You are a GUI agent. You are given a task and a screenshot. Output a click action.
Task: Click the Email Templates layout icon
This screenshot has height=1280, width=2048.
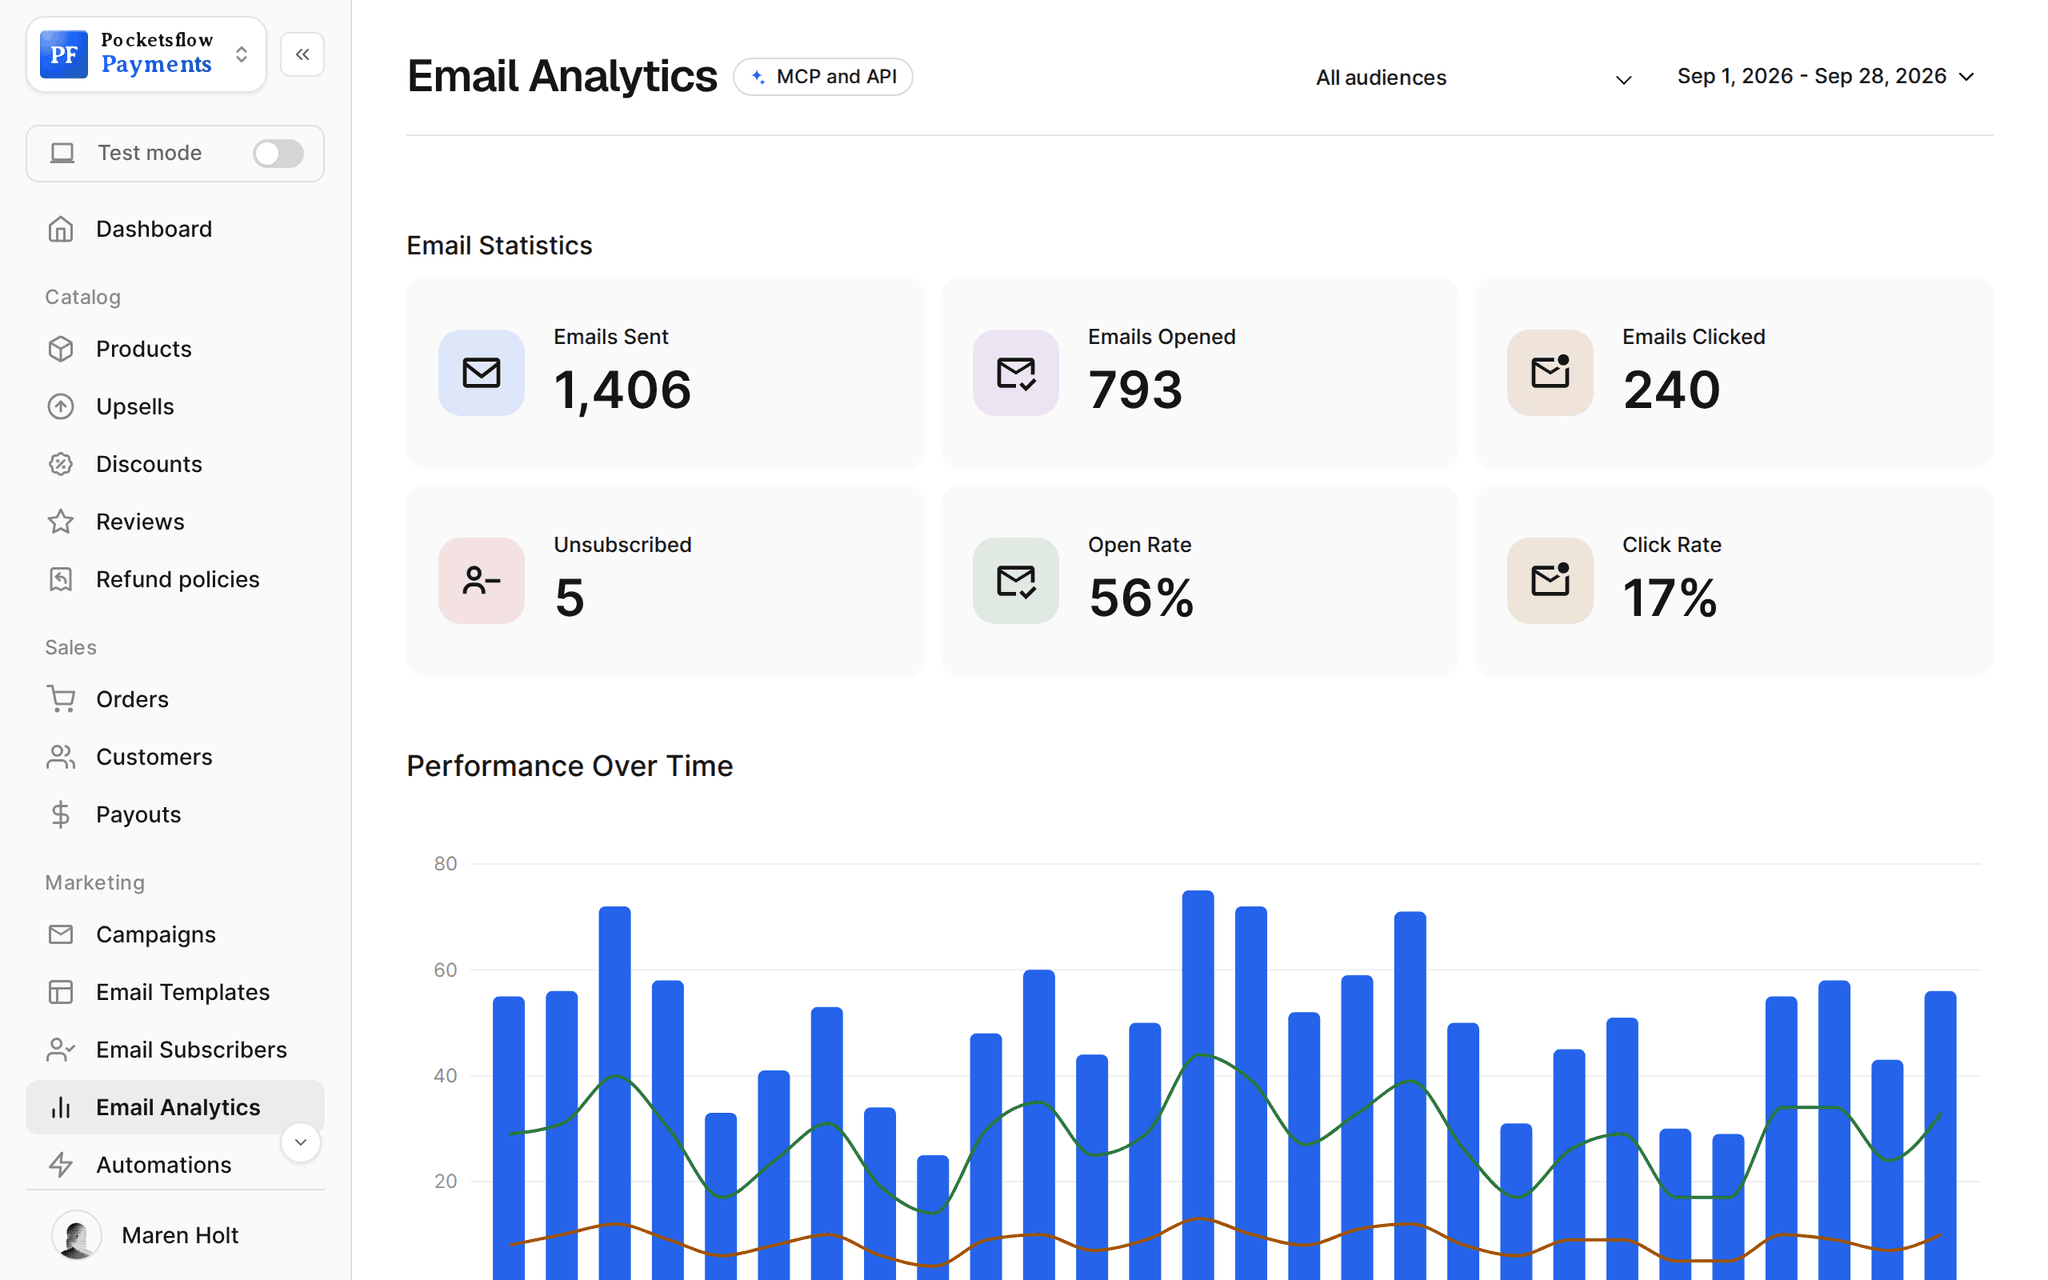click(61, 992)
